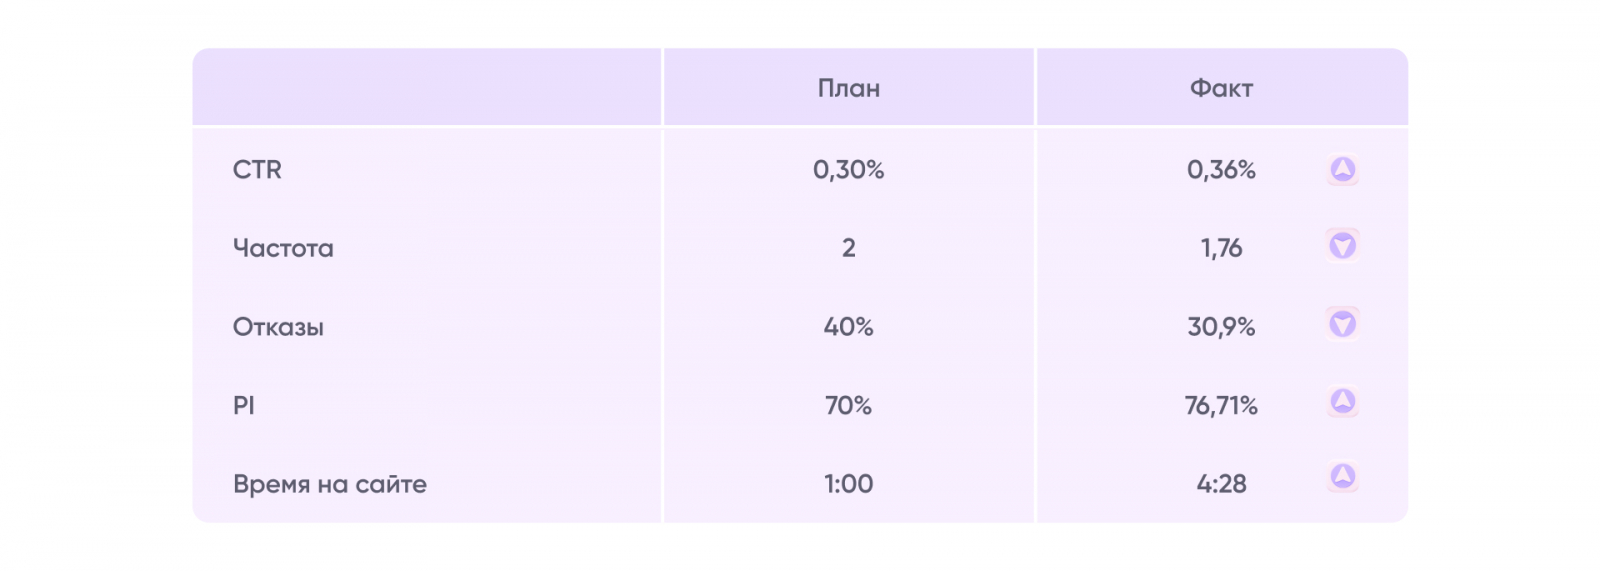The height and width of the screenshot is (571, 1600).
Task: Click the down arrow icon beside Отказы 30,9%
Action: [x=1342, y=323]
